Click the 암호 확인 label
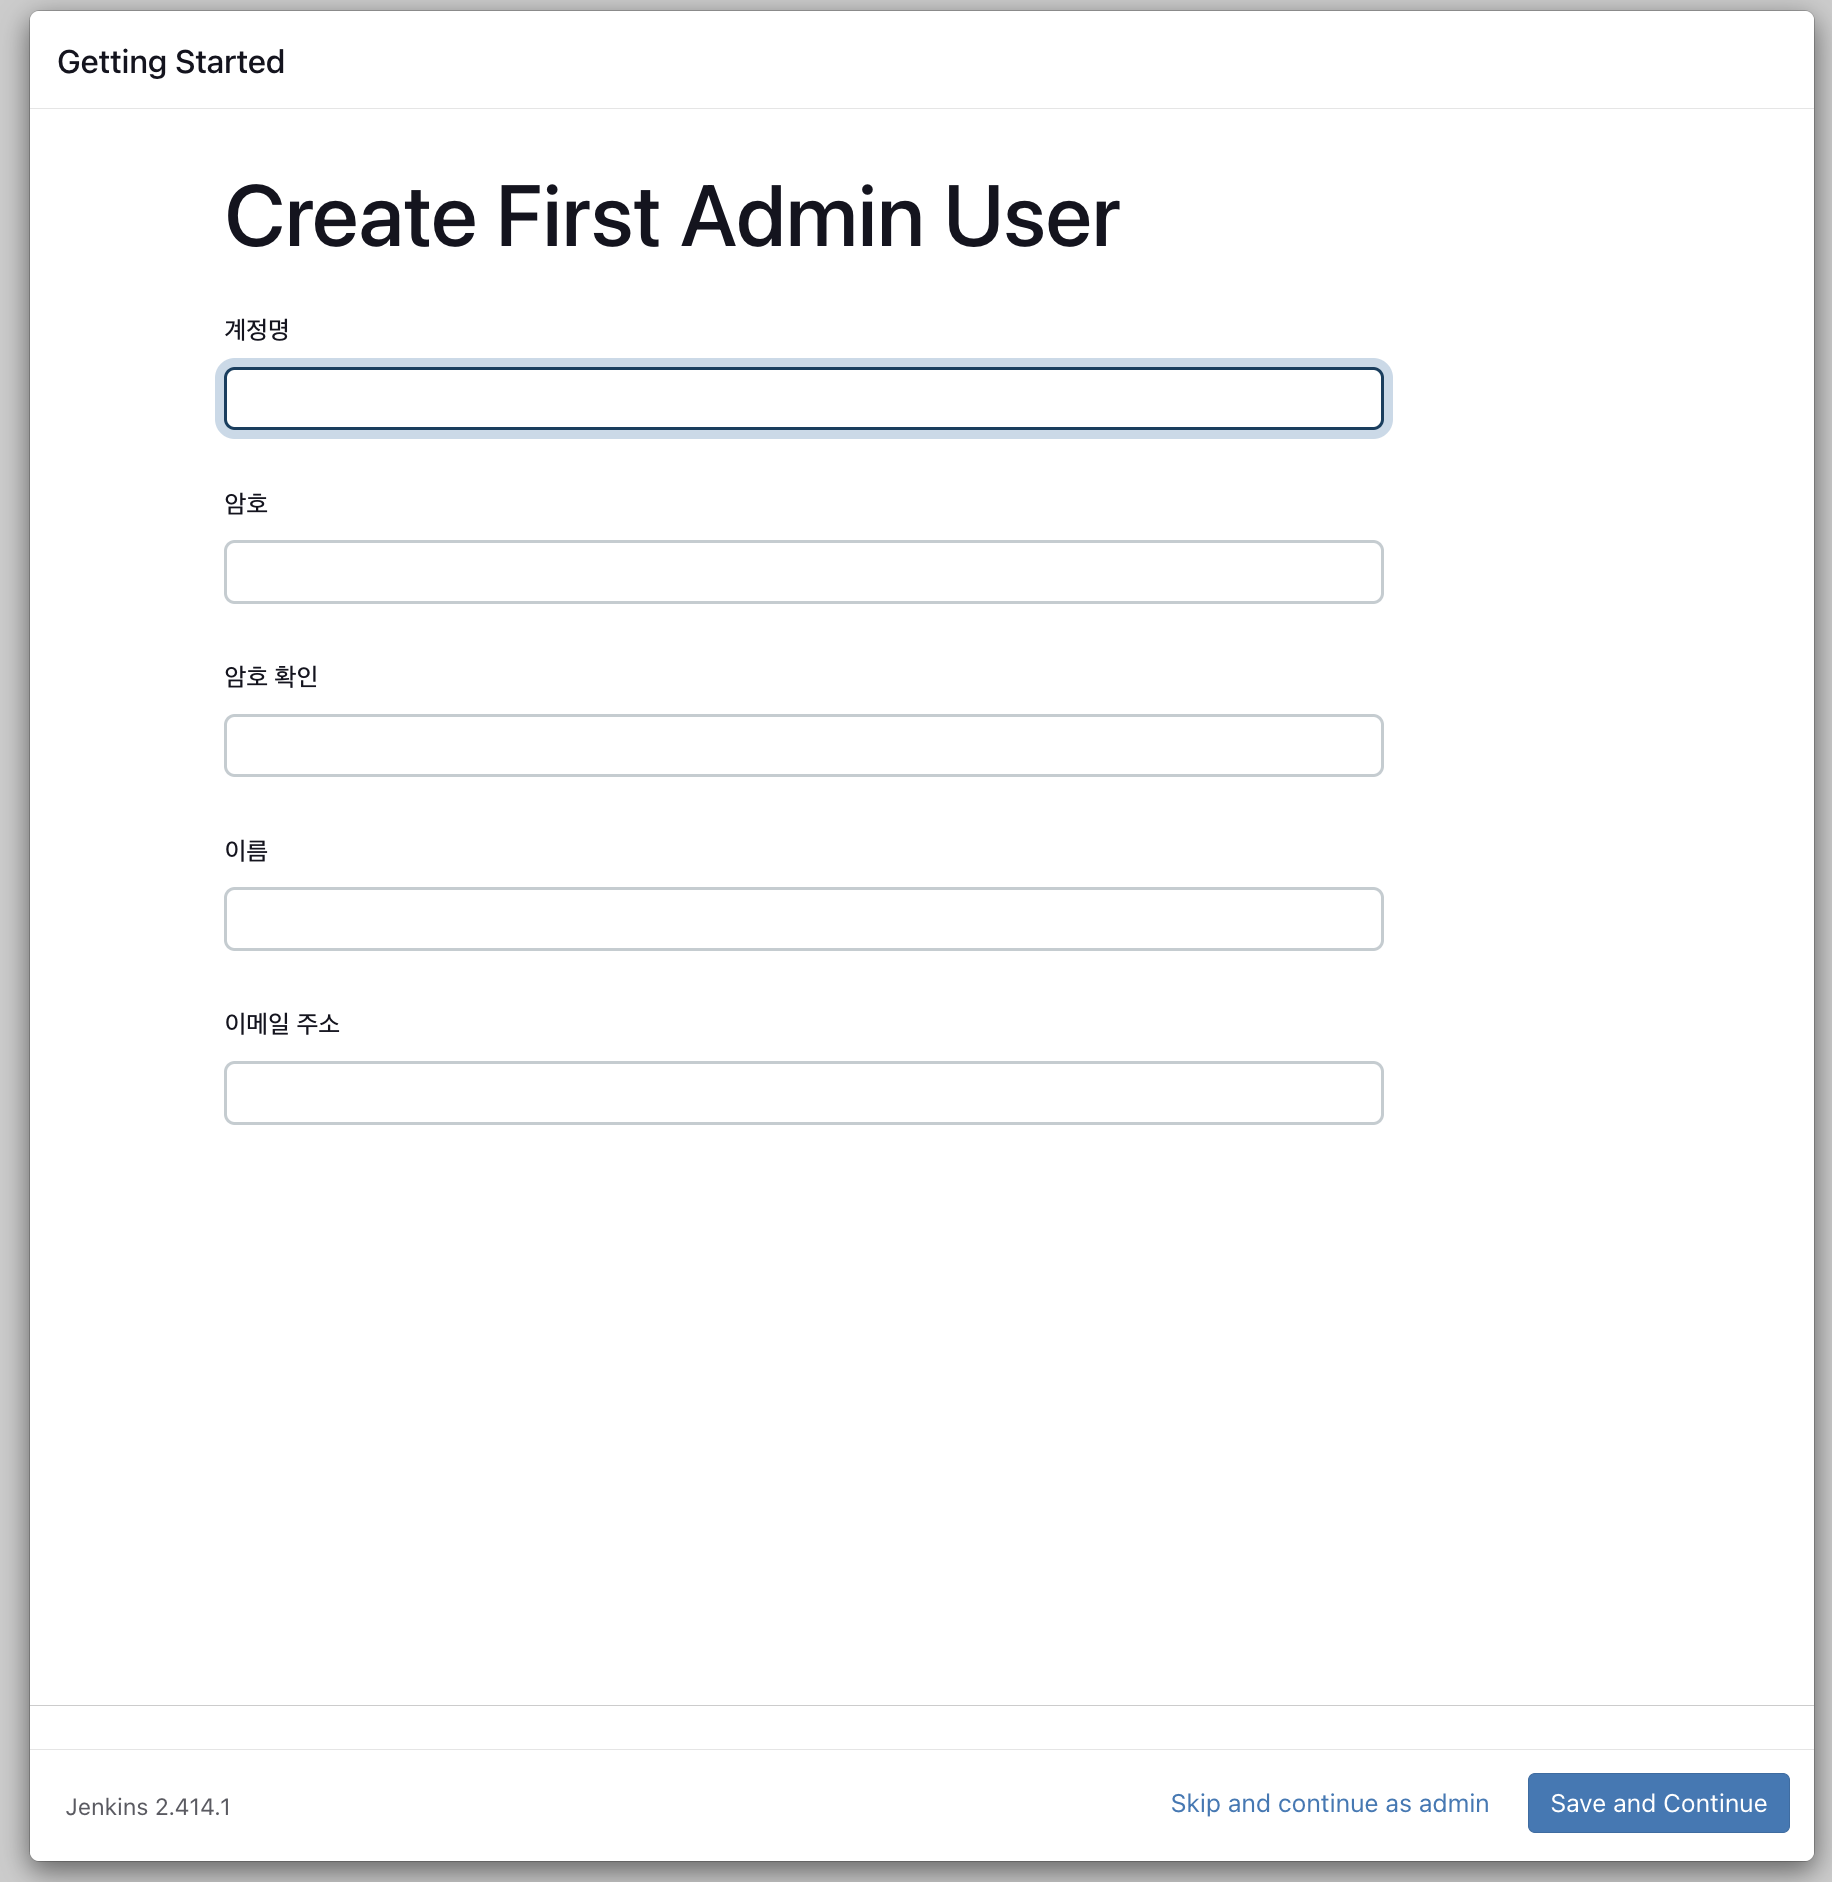The width and height of the screenshot is (1832, 1882). 271,677
